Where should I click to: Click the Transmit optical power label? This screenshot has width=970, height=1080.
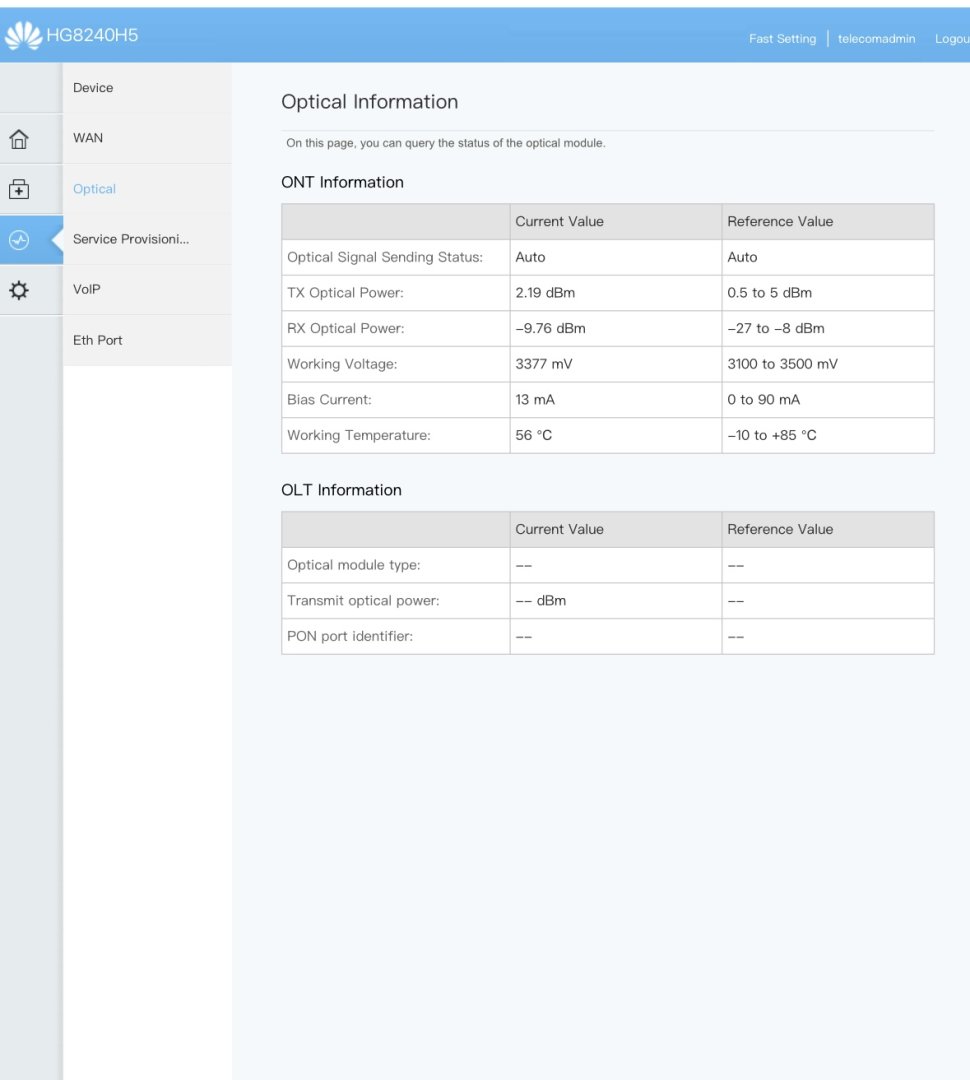363,601
